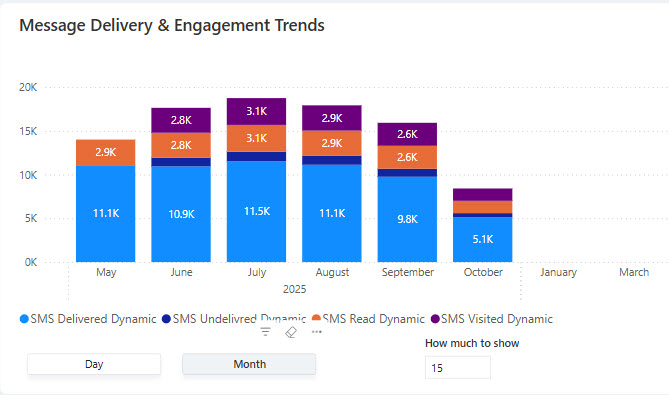This screenshot has width=669, height=395.
Task: Select October's 5.1K delivered segment
Action: click(483, 239)
